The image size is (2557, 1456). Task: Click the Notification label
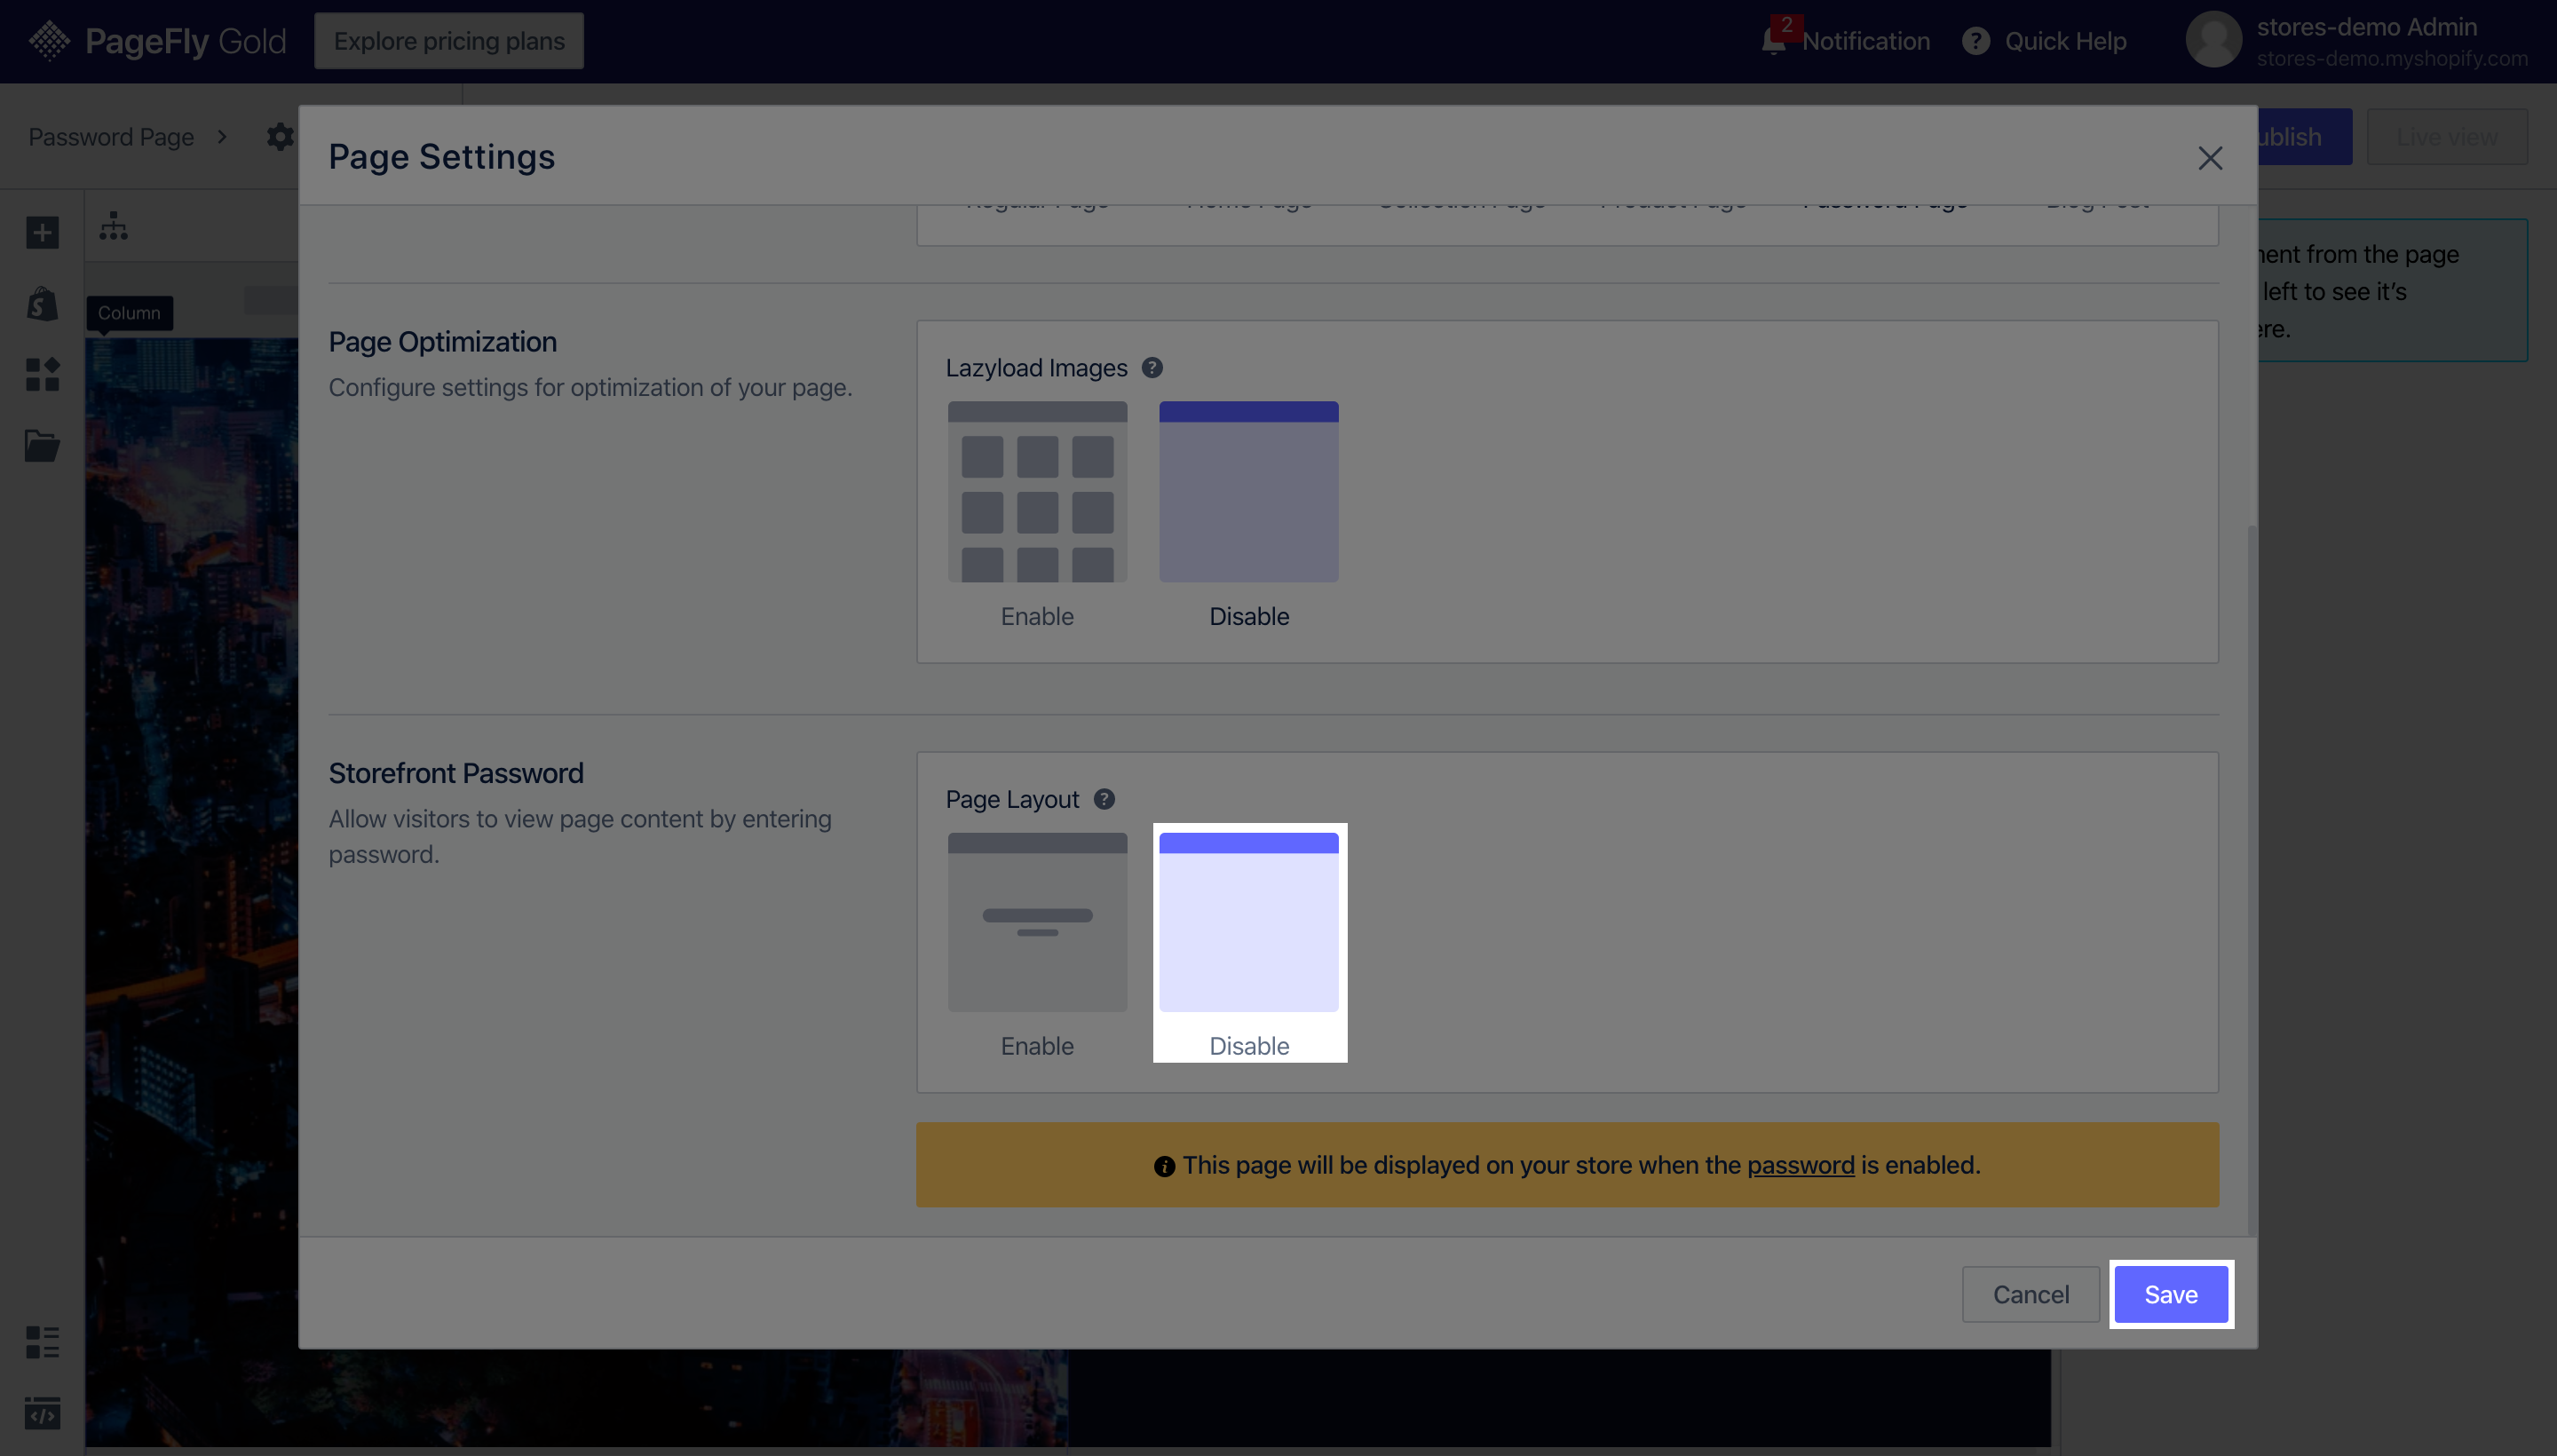(1866, 41)
